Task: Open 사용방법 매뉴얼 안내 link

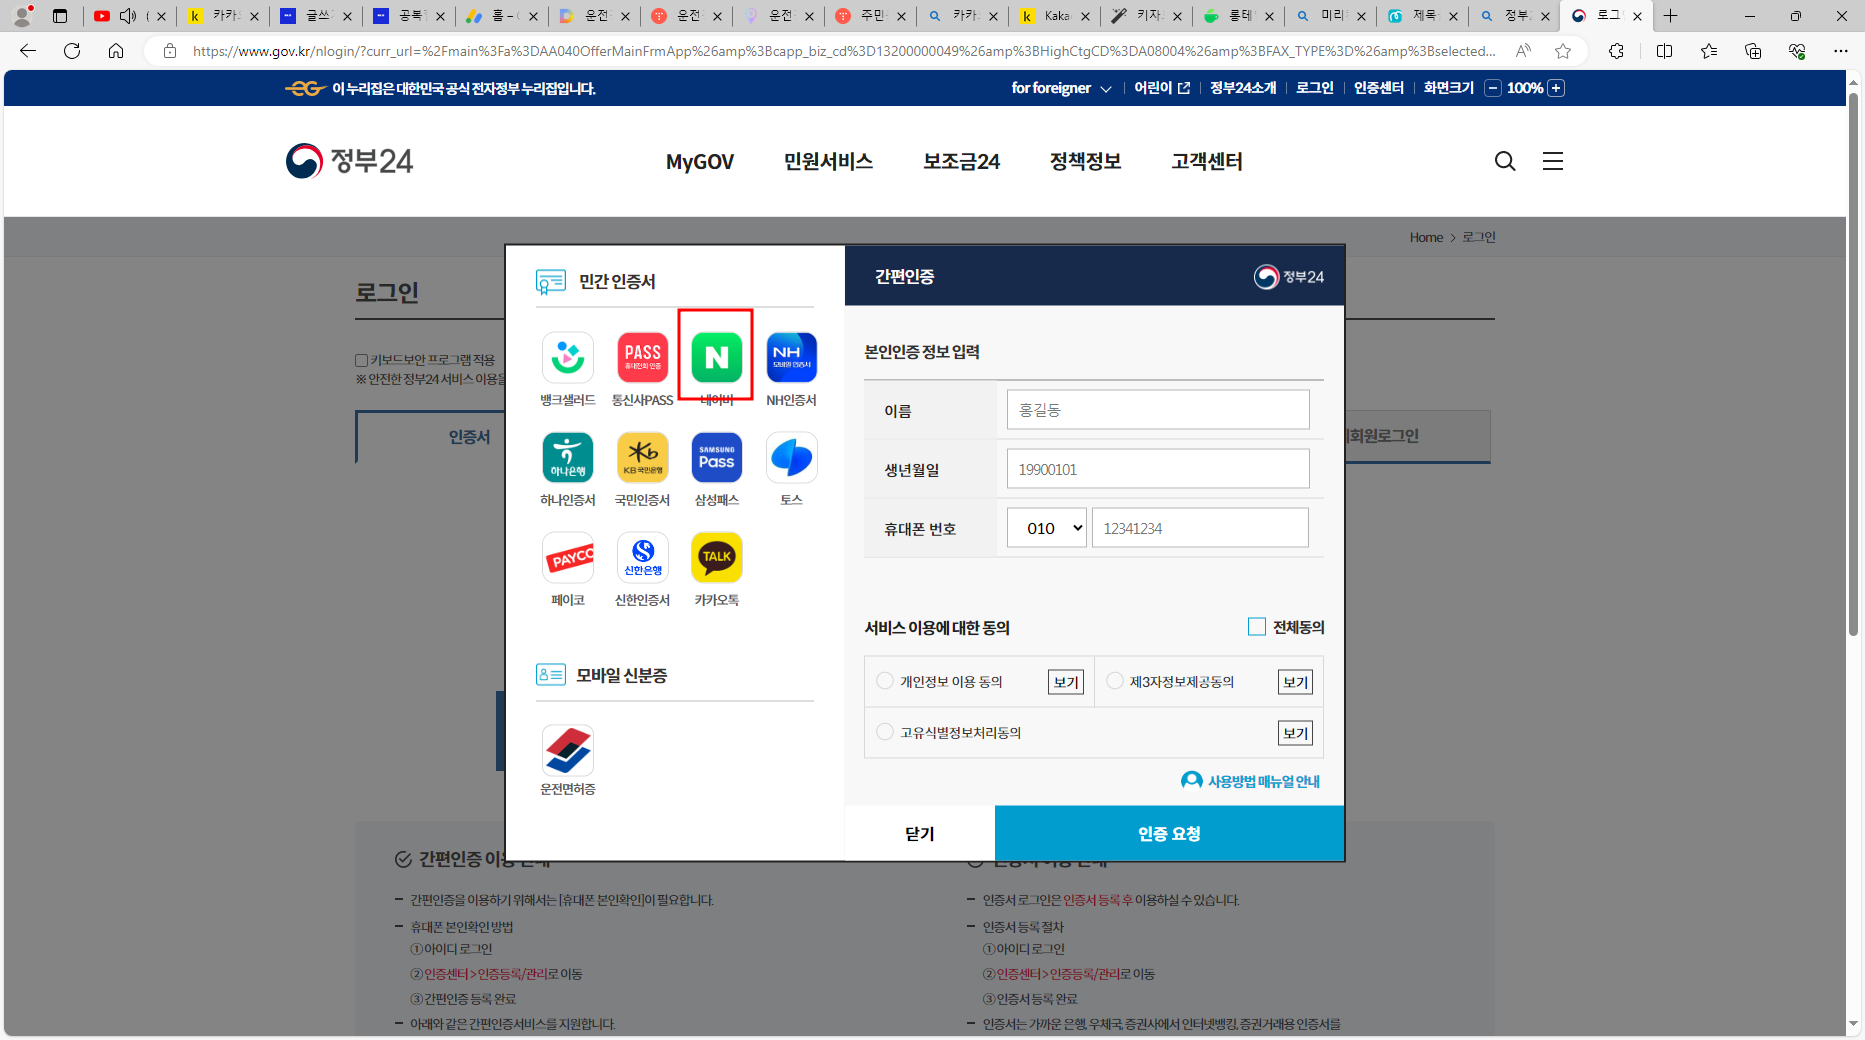Action: 1251,781
